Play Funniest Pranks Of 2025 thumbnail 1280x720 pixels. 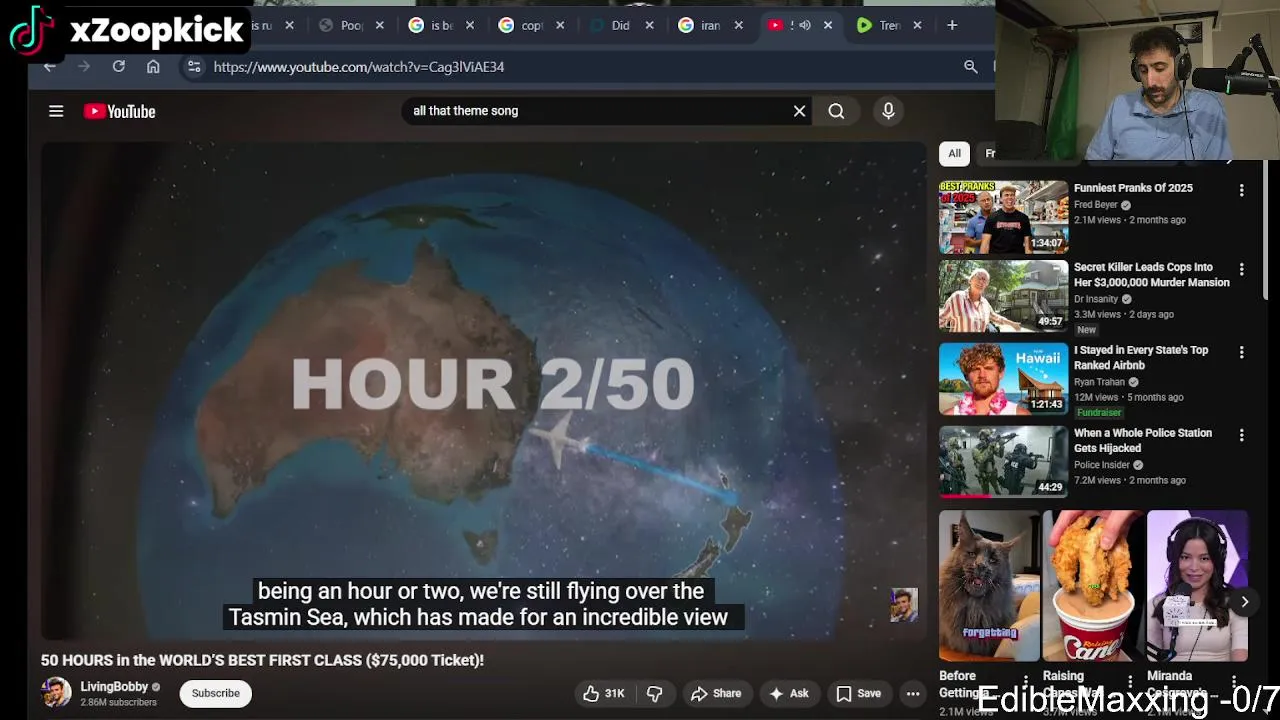[x=1003, y=217]
